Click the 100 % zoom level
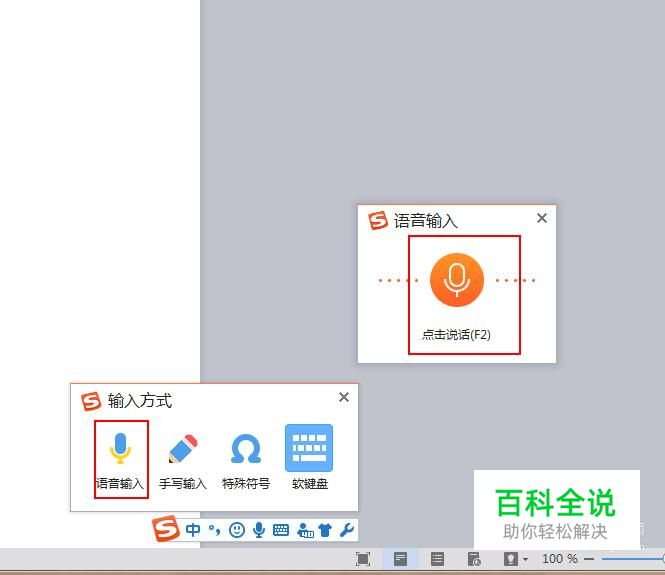665x575 pixels. pyautogui.click(x=559, y=559)
